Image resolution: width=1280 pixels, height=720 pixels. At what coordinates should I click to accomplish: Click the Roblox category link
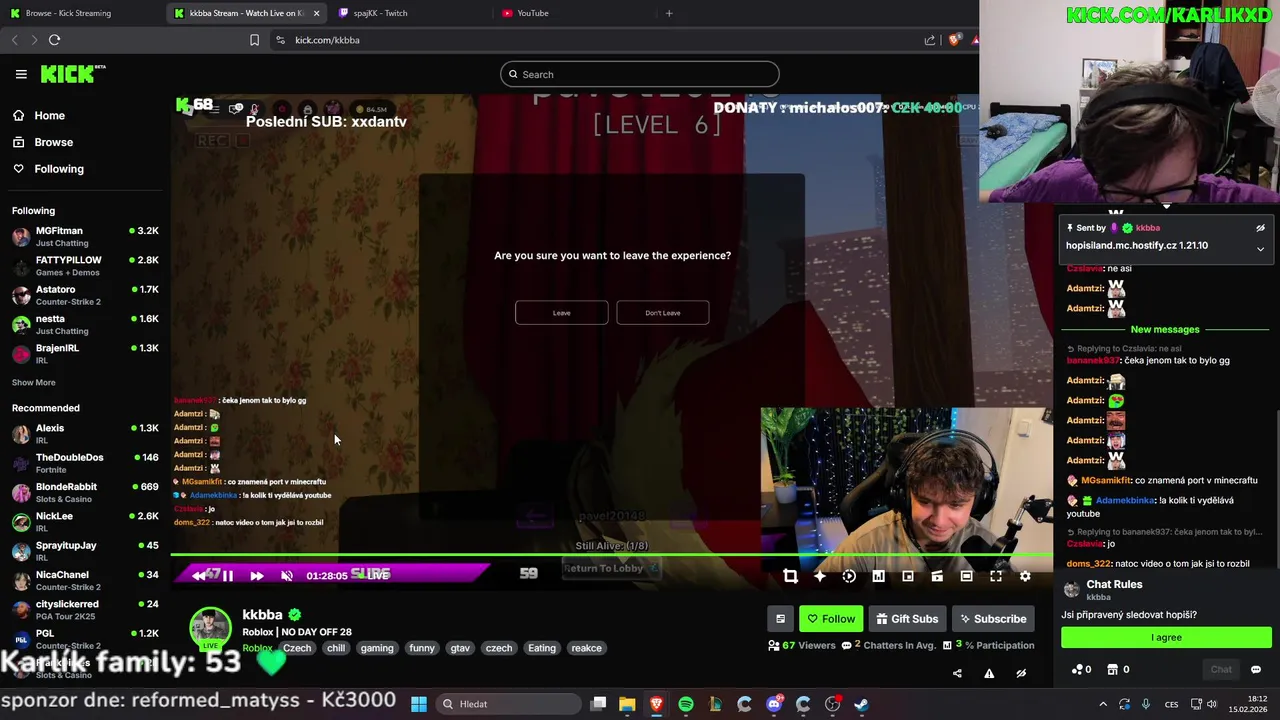tap(257, 648)
